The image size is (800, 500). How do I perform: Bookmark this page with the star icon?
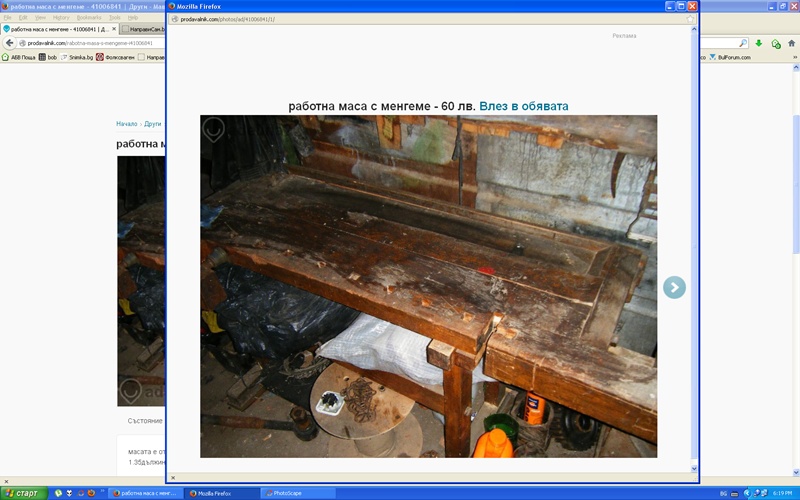pos(690,19)
